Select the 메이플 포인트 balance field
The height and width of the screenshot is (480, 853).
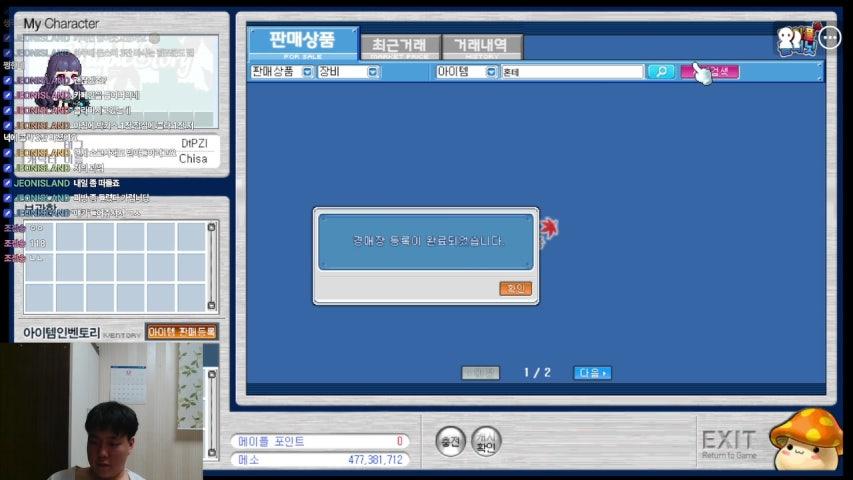[x=320, y=441]
